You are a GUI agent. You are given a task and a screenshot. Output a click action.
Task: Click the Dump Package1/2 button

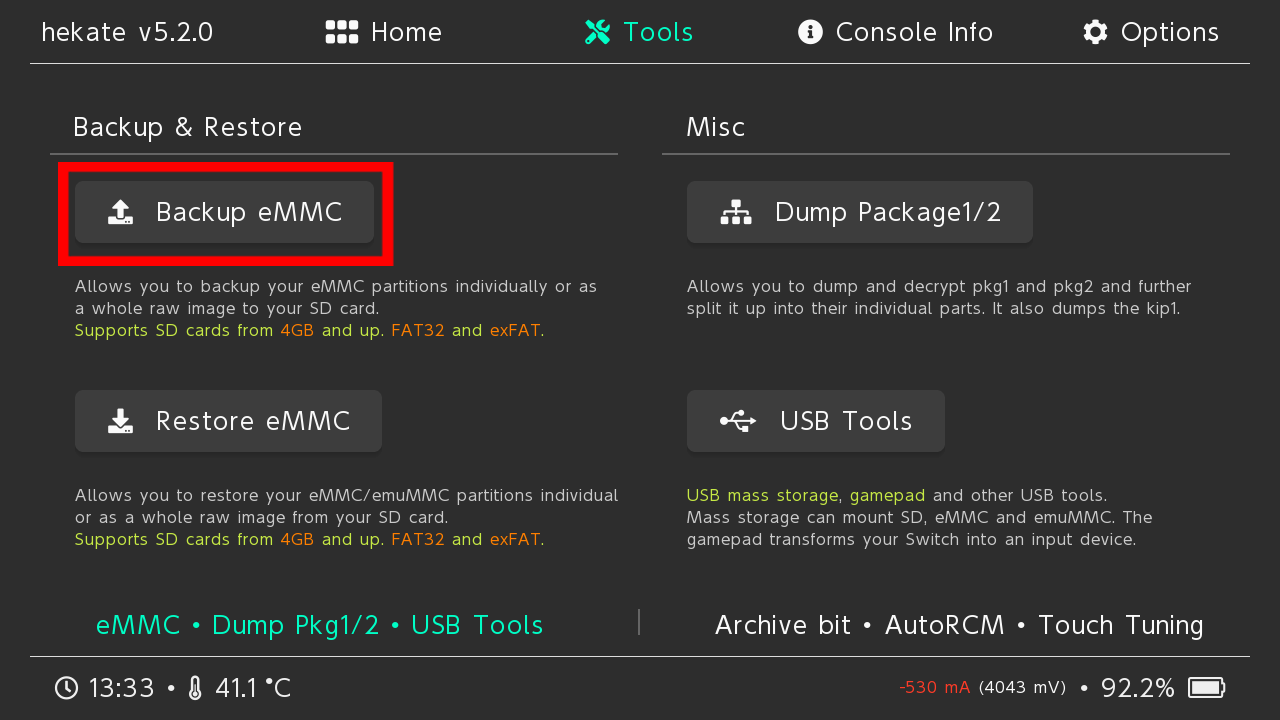click(860, 212)
